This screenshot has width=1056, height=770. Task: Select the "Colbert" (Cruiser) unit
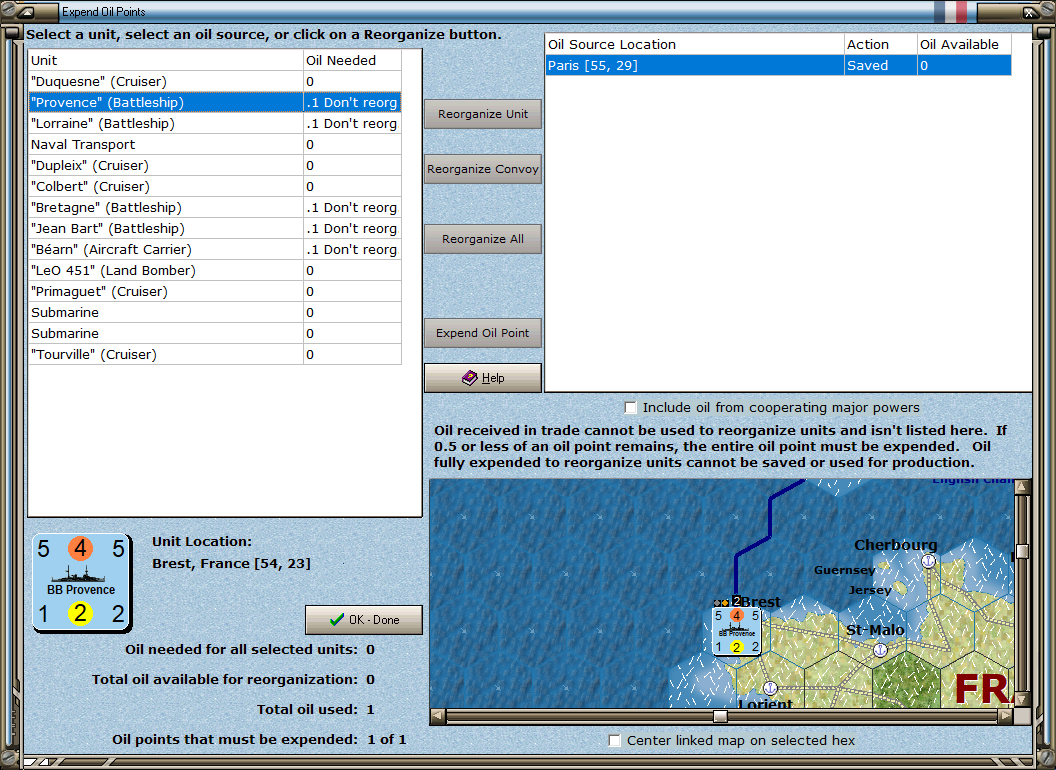pos(215,186)
